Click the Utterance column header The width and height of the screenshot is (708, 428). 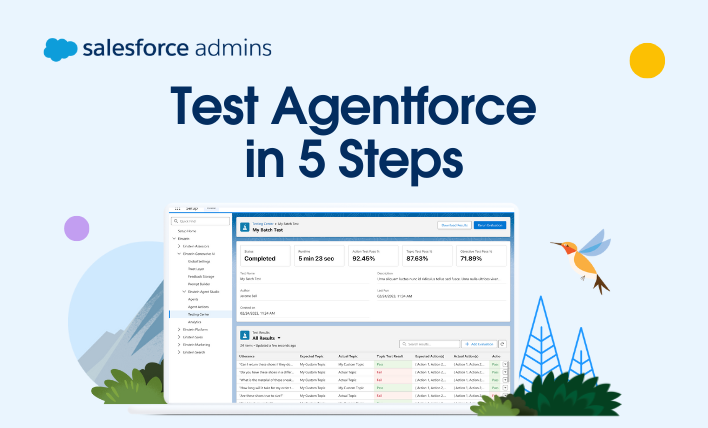coord(247,356)
